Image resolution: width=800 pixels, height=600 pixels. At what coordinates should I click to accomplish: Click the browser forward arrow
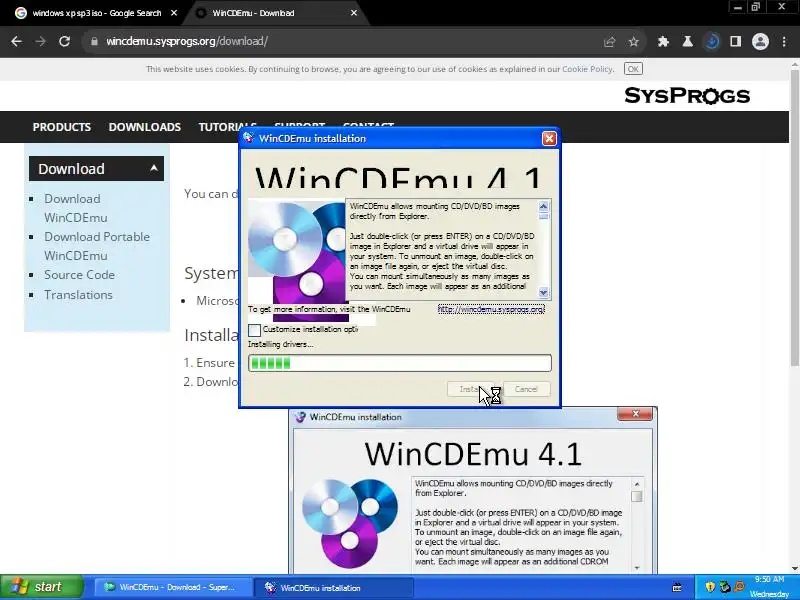(40, 41)
